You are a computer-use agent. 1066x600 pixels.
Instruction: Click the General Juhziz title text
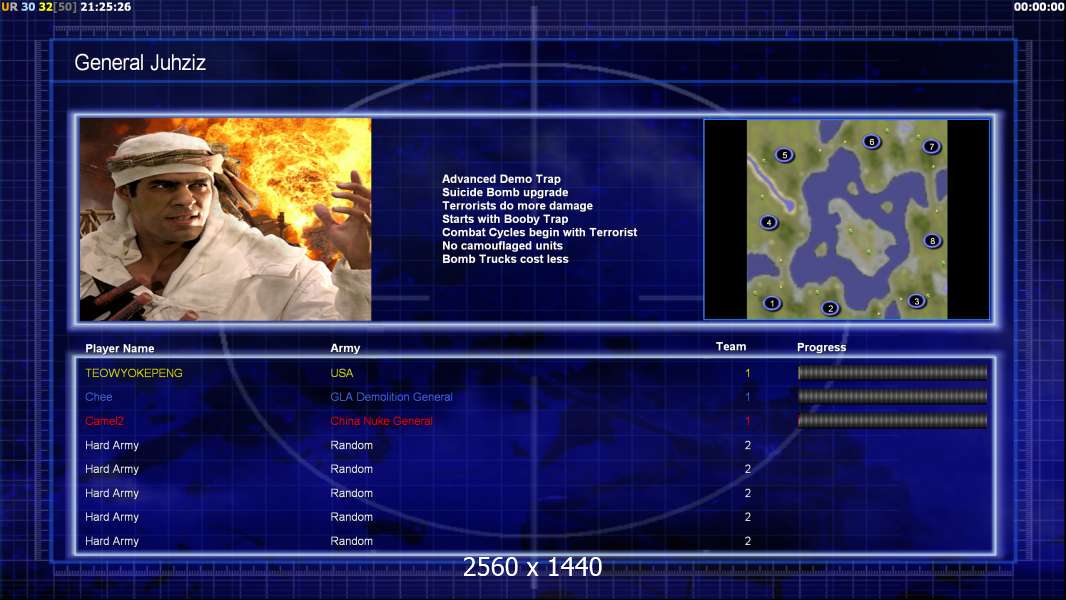[140, 63]
